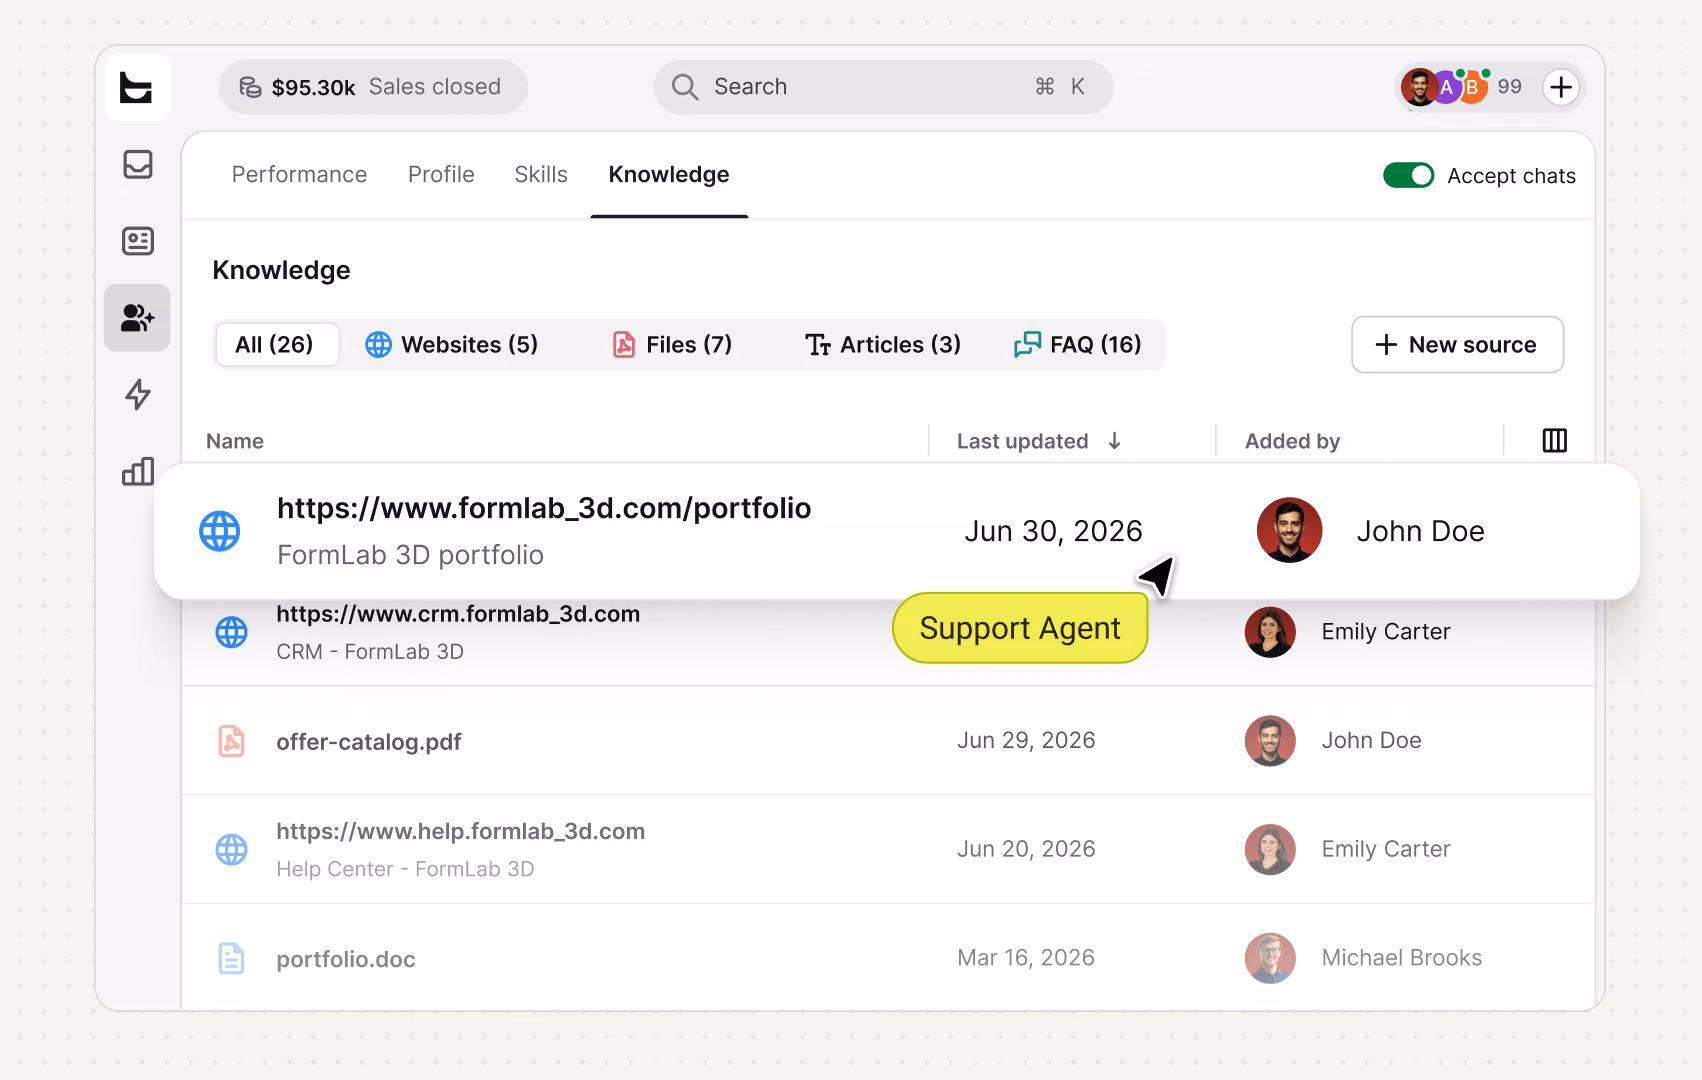Click the globe icon for FormLab portfolio
Viewport: 1702px width, 1080px height.
[x=220, y=531]
